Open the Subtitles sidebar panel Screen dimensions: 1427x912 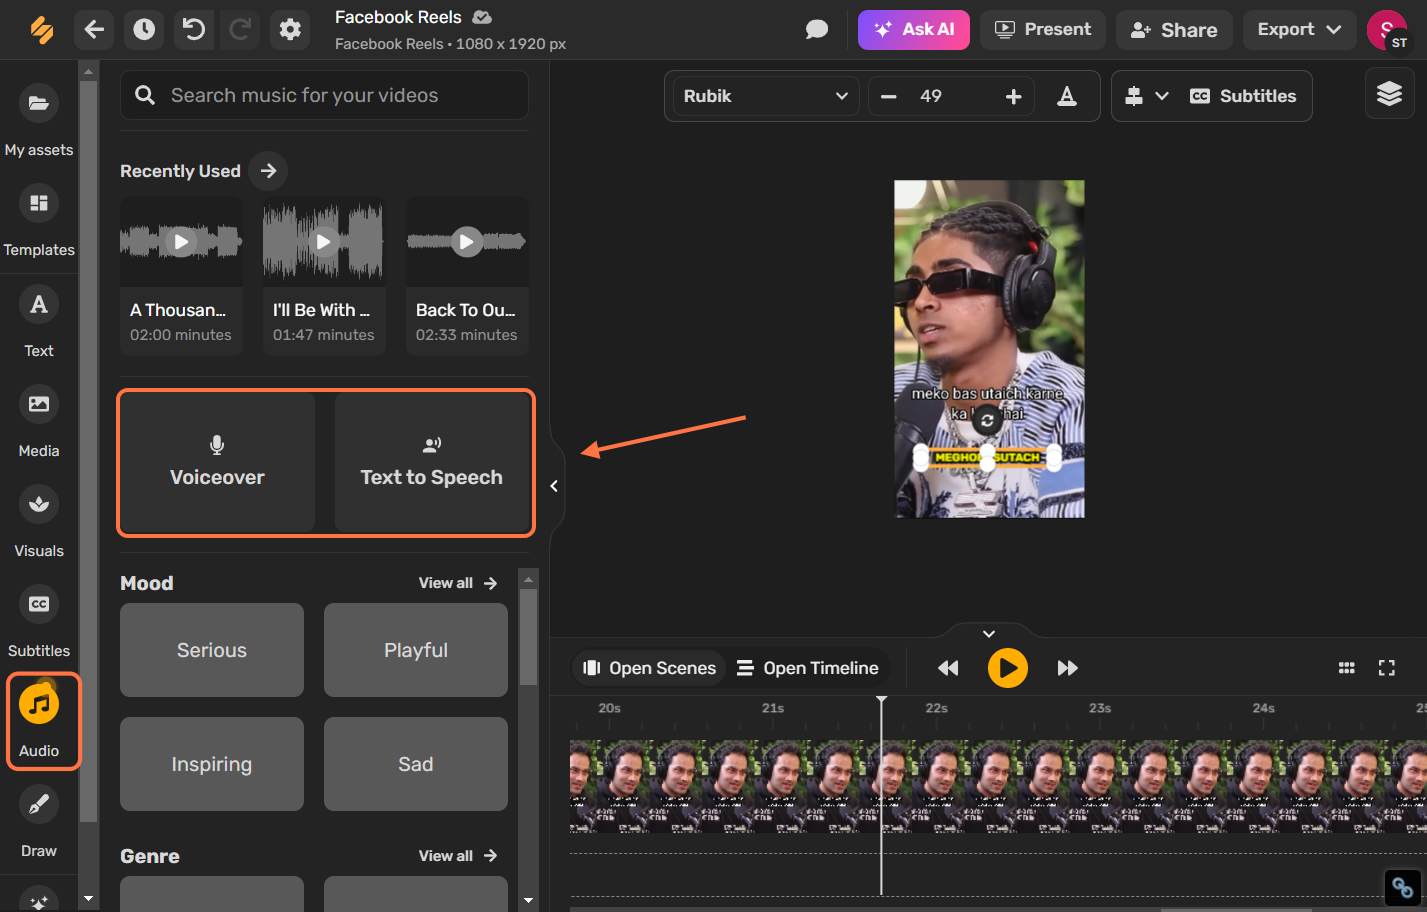pyautogui.click(x=39, y=621)
